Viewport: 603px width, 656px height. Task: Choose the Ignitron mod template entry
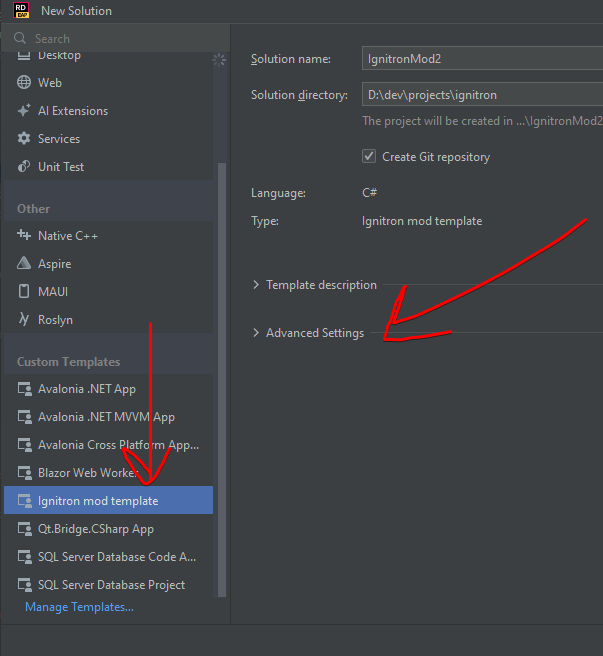(x=108, y=500)
